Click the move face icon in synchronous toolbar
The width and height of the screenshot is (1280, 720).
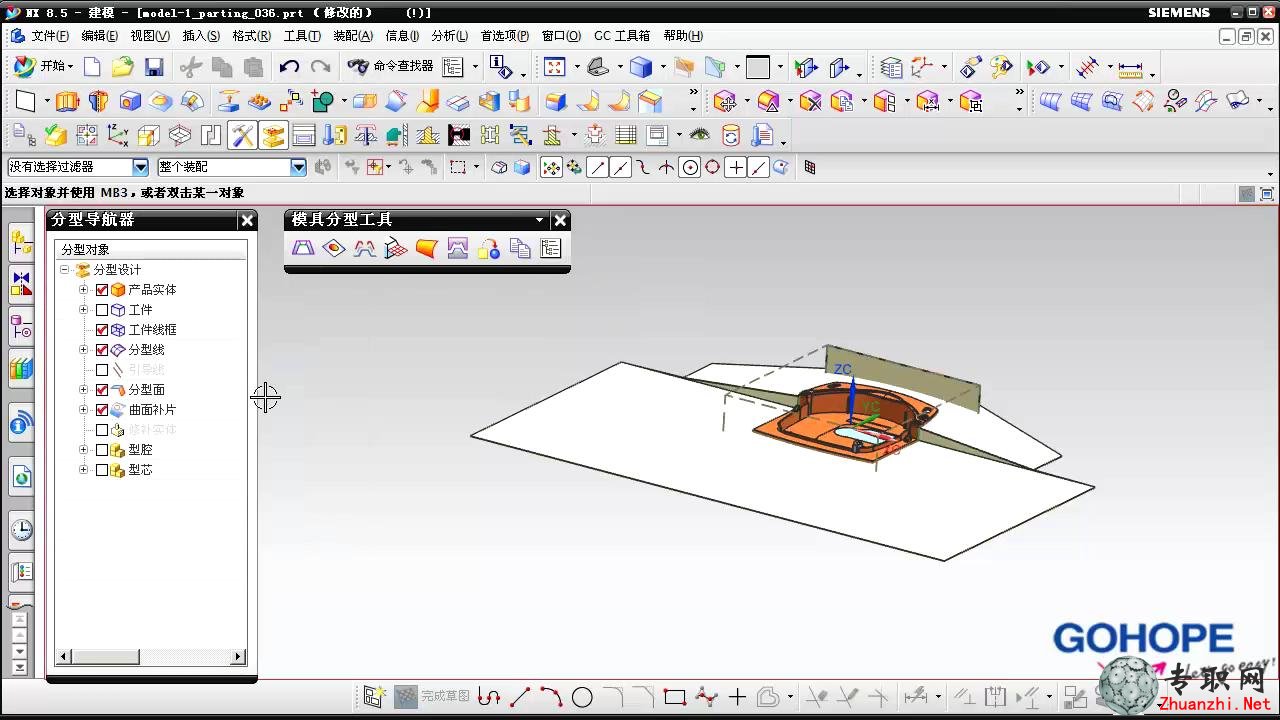[727, 101]
